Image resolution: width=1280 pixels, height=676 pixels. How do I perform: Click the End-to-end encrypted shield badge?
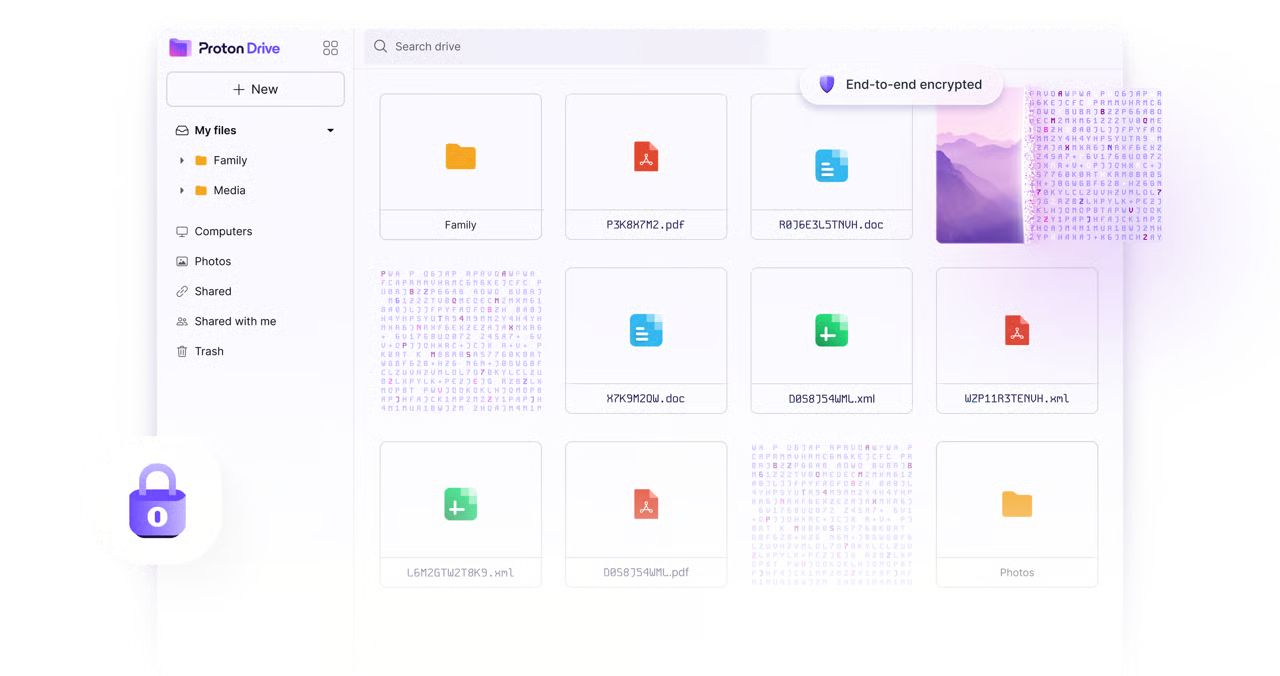[x=900, y=84]
